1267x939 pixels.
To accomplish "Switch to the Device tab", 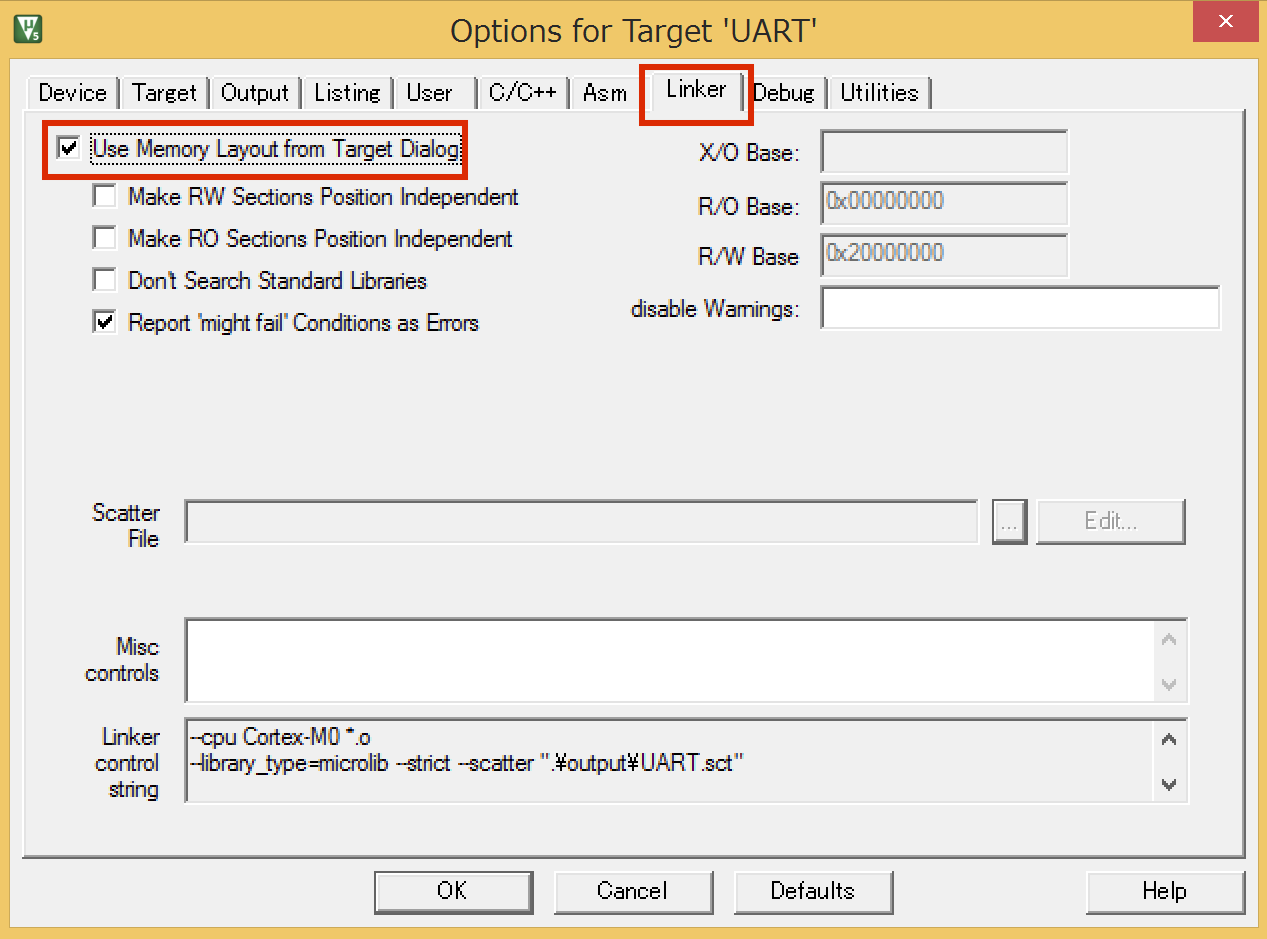I will click(x=72, y=93).
